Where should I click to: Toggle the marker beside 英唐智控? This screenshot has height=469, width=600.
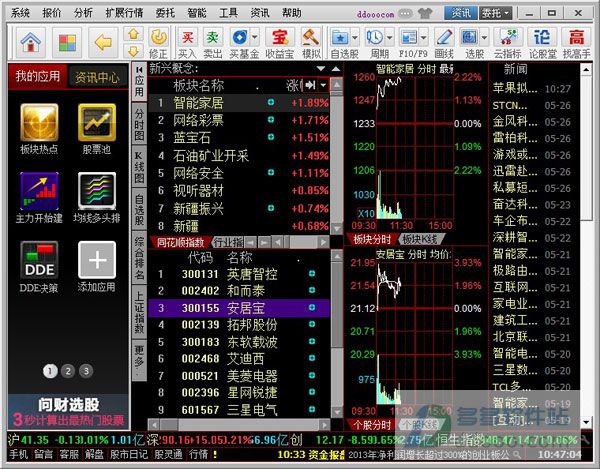(x=312, y=274)
